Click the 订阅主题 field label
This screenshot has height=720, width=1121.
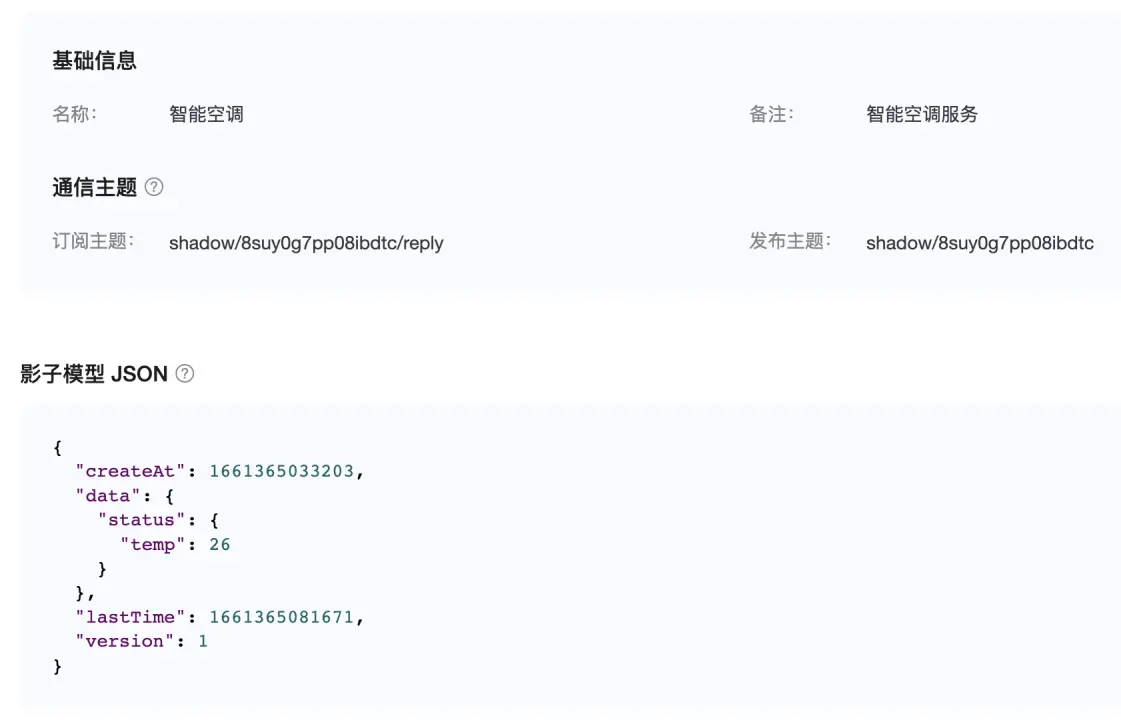coord(93,241)
